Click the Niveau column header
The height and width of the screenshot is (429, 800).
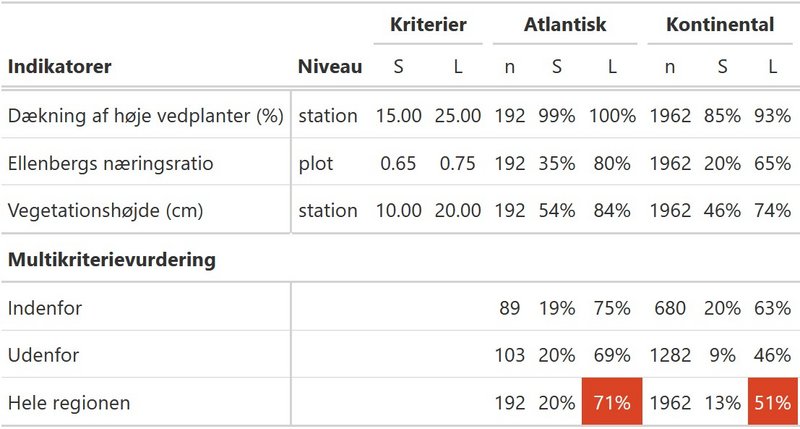coord(330,66)
